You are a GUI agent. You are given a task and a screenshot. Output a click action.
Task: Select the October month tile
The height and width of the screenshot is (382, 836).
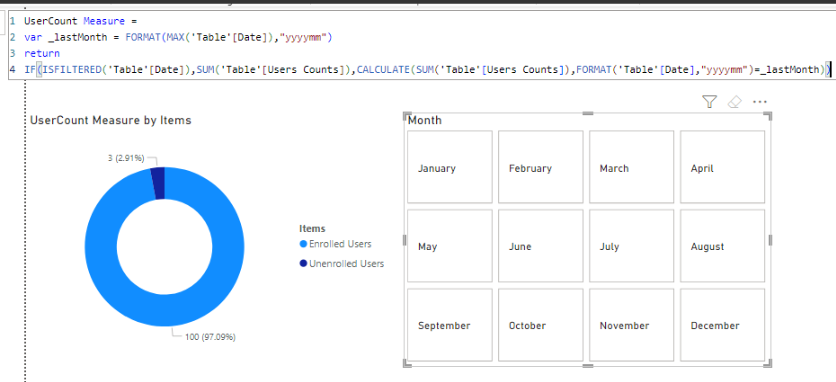pyautogui.click(x=541, y=324)
